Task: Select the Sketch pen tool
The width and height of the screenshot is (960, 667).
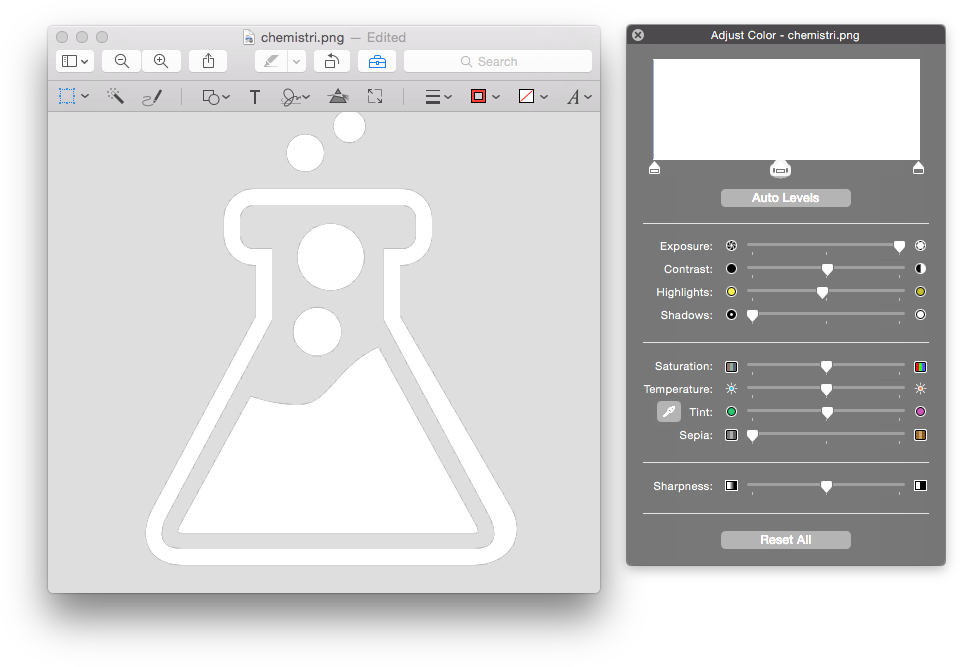Action: click(152, 97)
